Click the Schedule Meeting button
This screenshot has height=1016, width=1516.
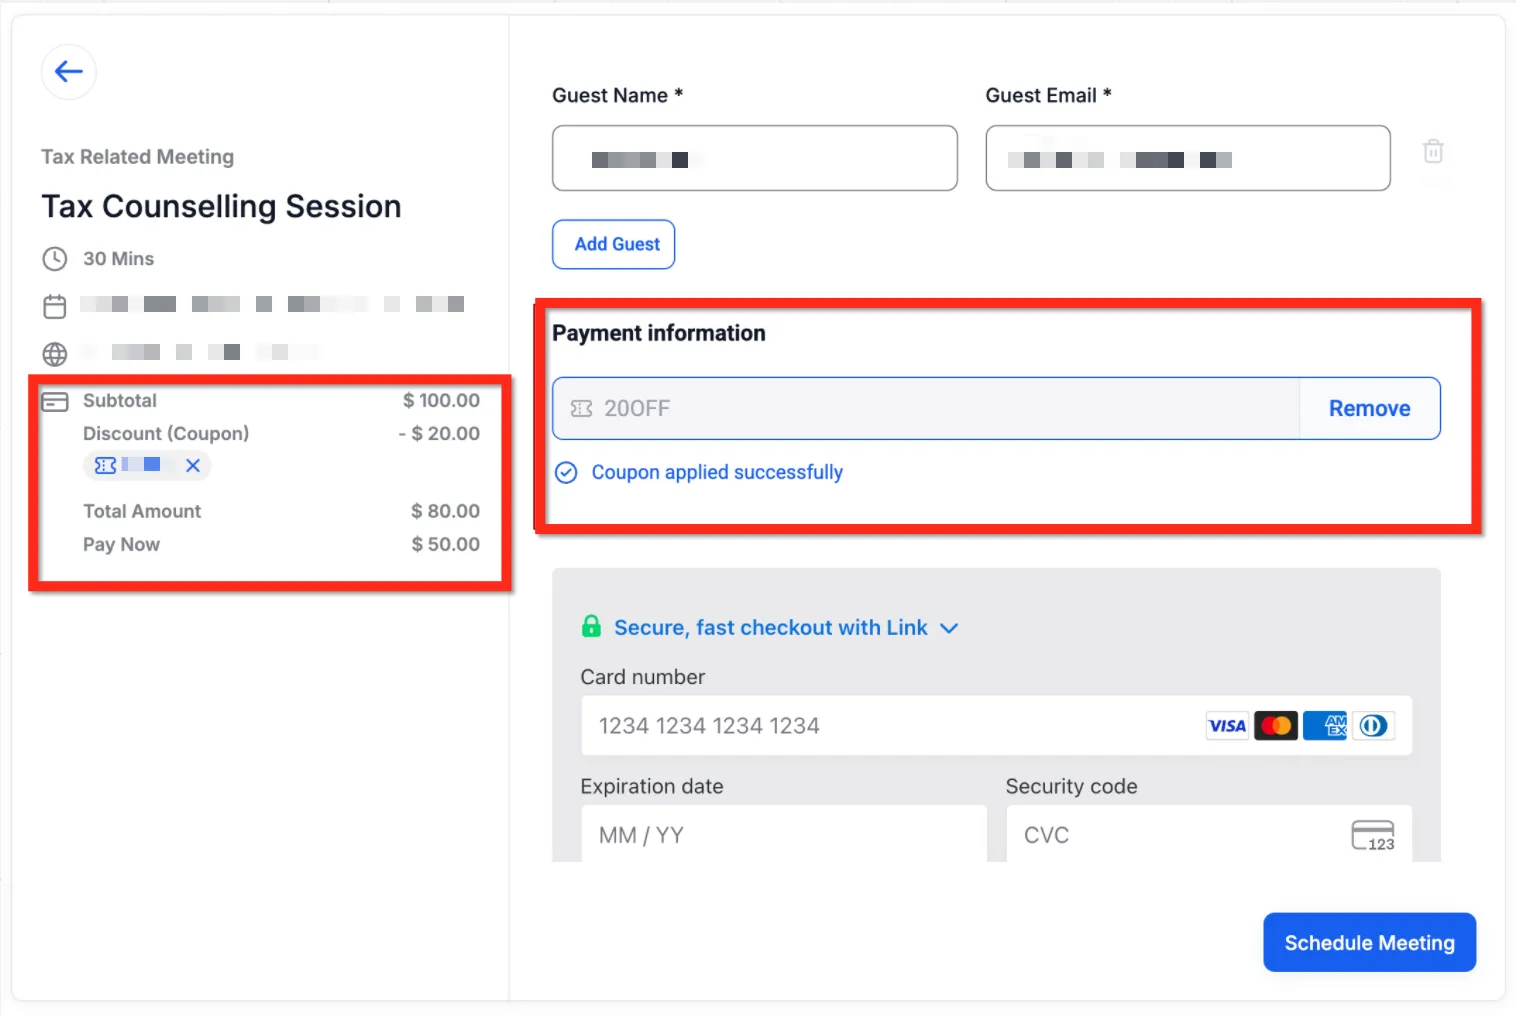point(1369,942)
